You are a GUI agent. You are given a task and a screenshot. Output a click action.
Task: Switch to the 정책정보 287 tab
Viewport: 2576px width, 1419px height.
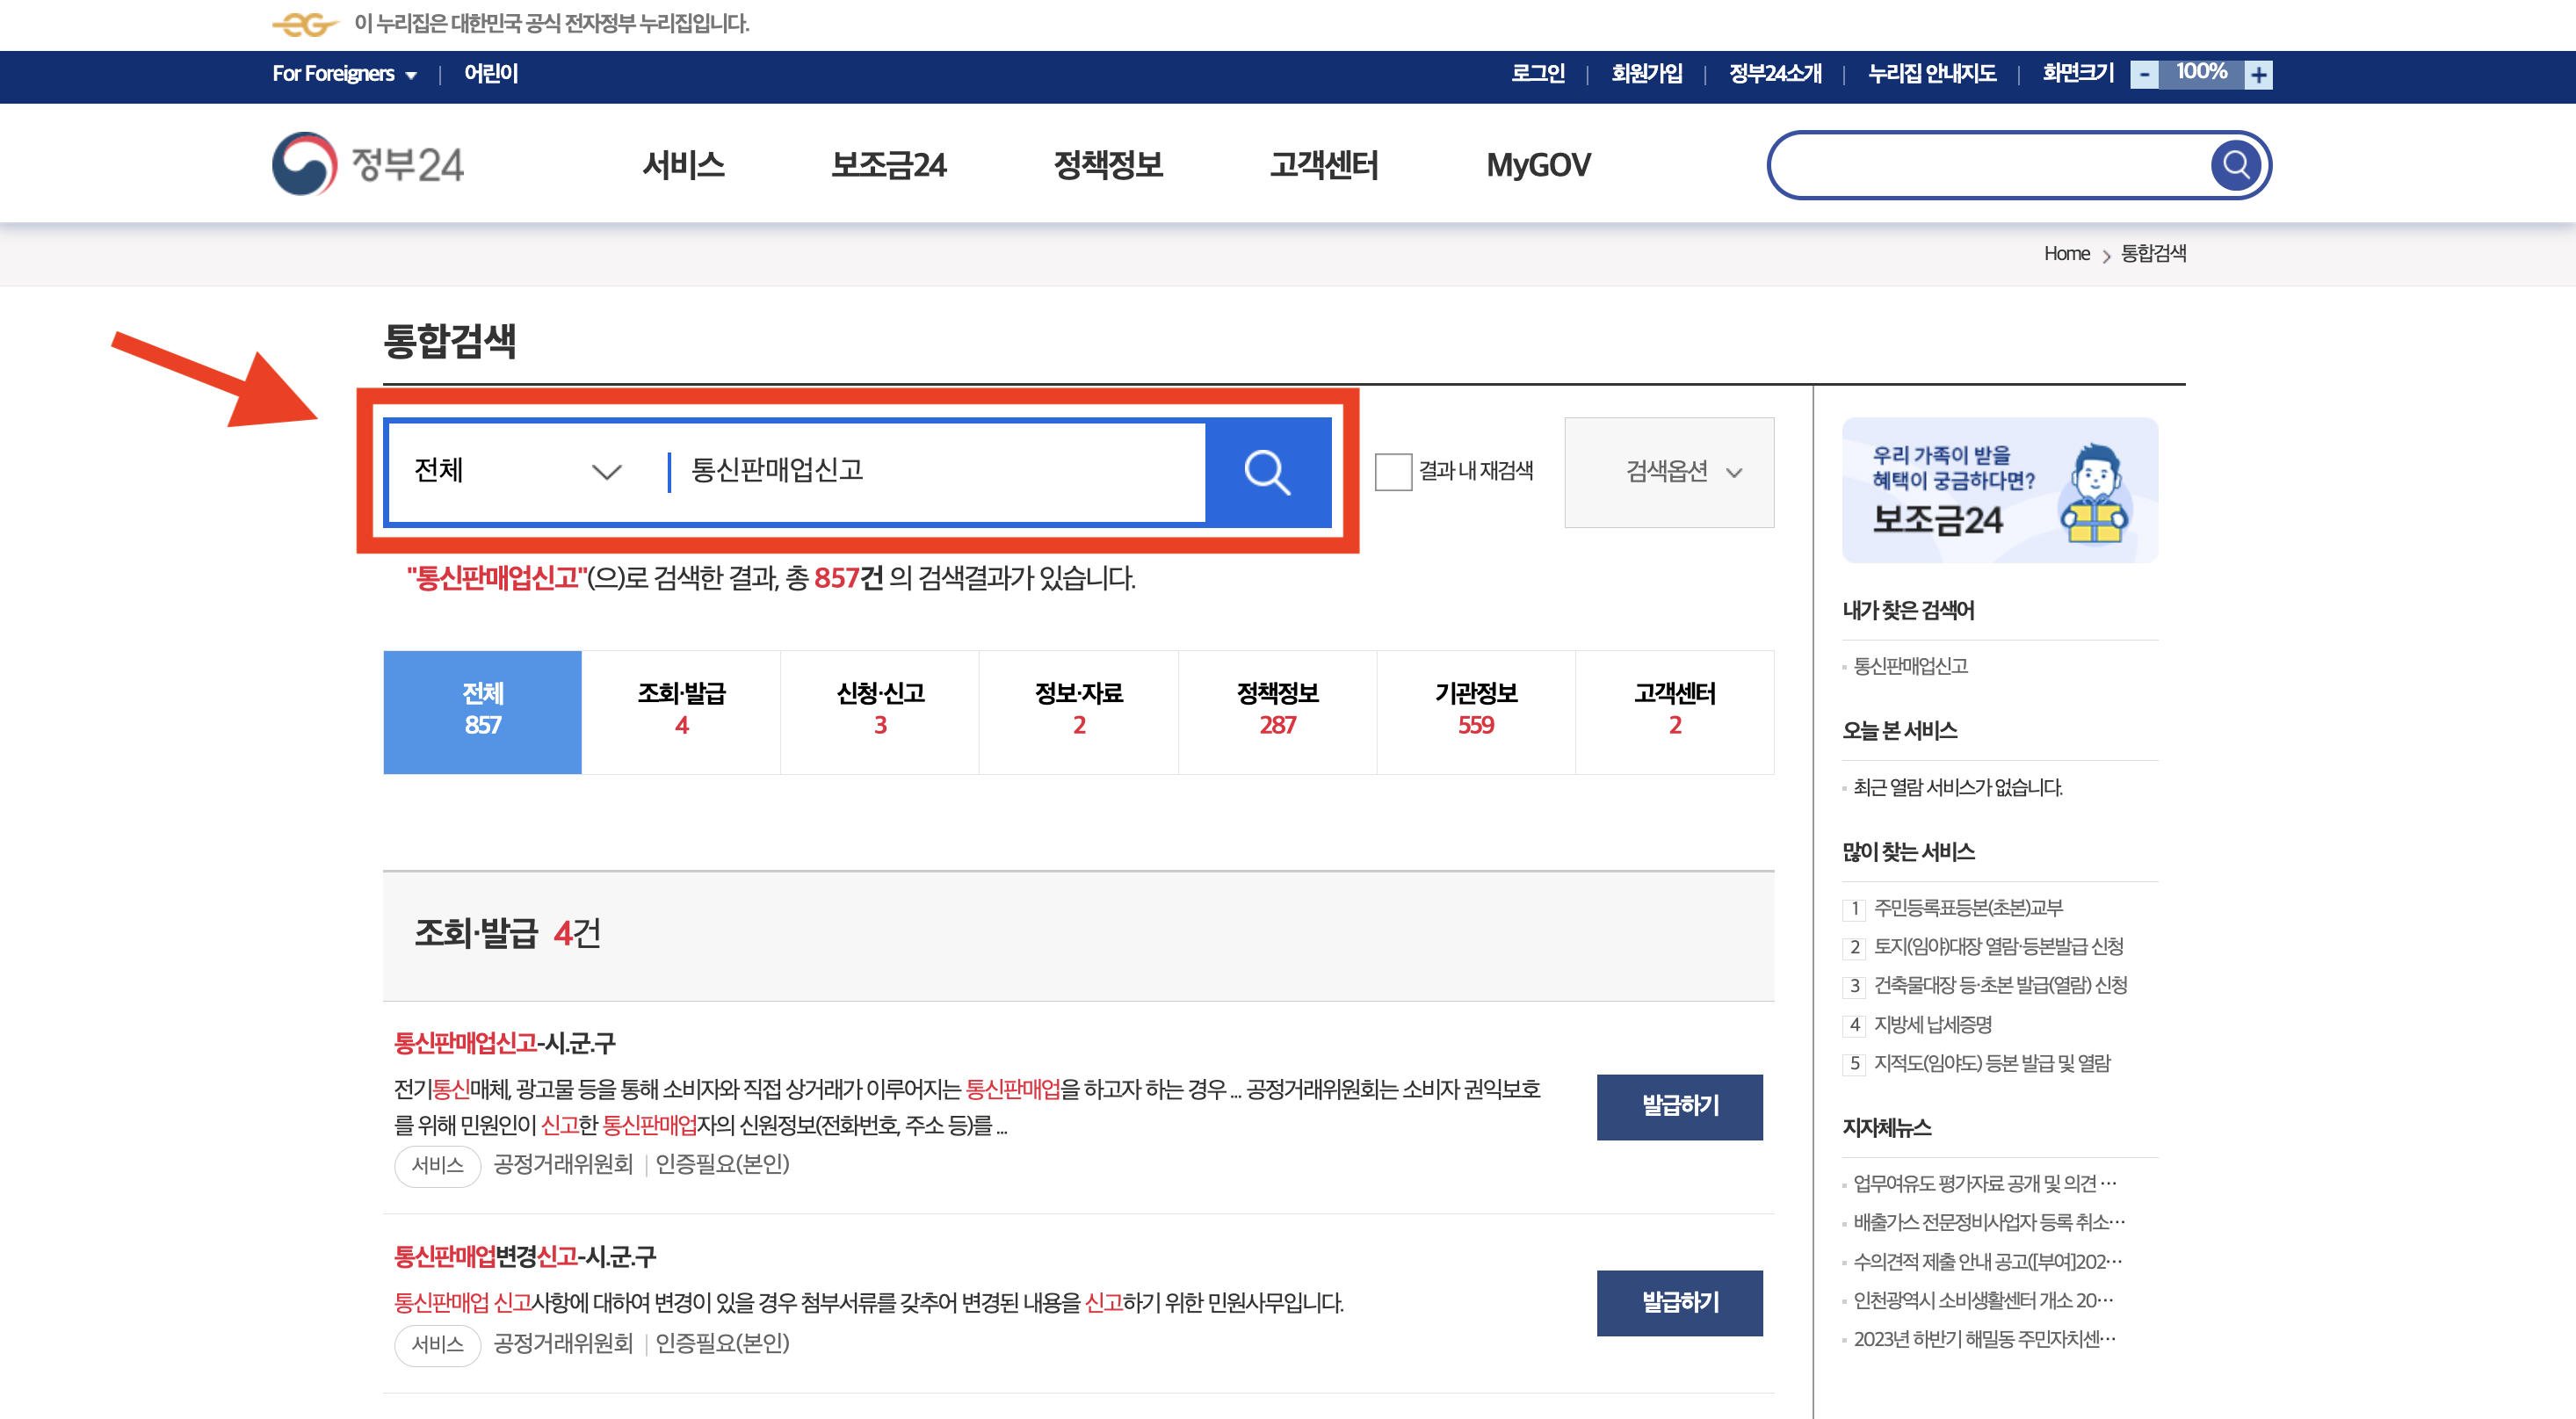point(1277,710)
